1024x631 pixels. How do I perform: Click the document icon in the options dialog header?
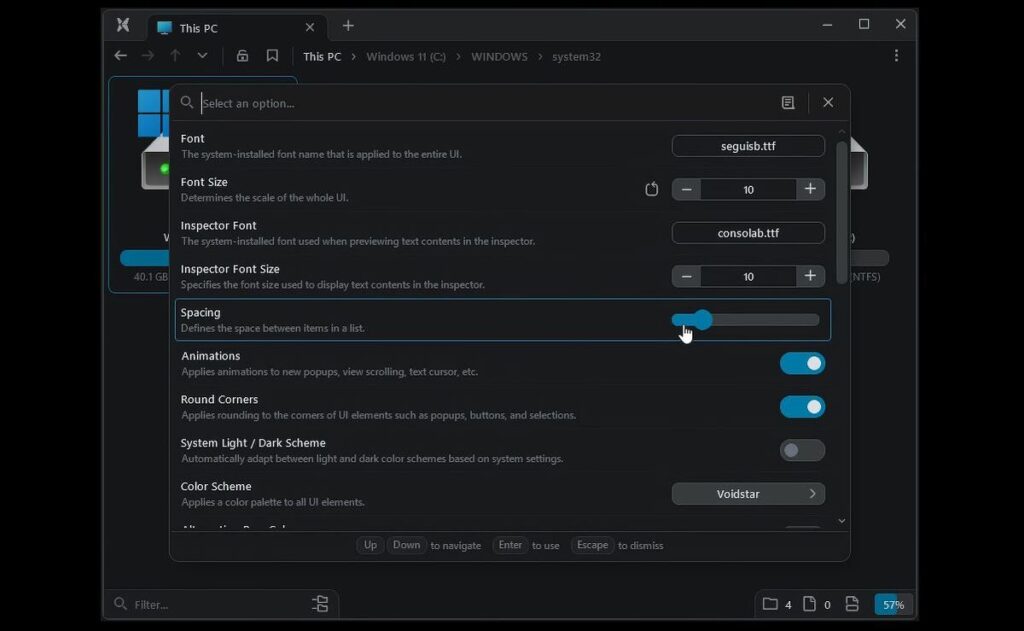[x=787, y=102]
